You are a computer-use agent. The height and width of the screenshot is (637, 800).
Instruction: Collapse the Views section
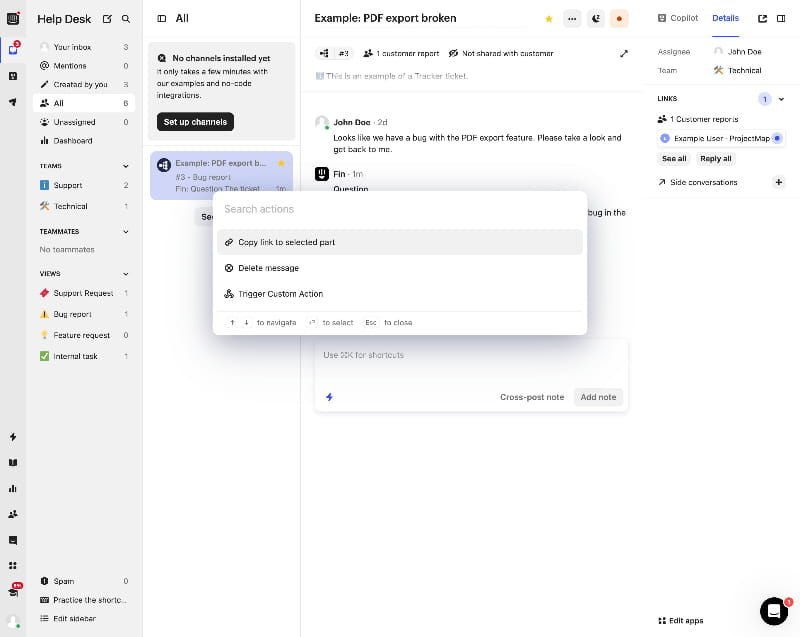tap(126, 274)
